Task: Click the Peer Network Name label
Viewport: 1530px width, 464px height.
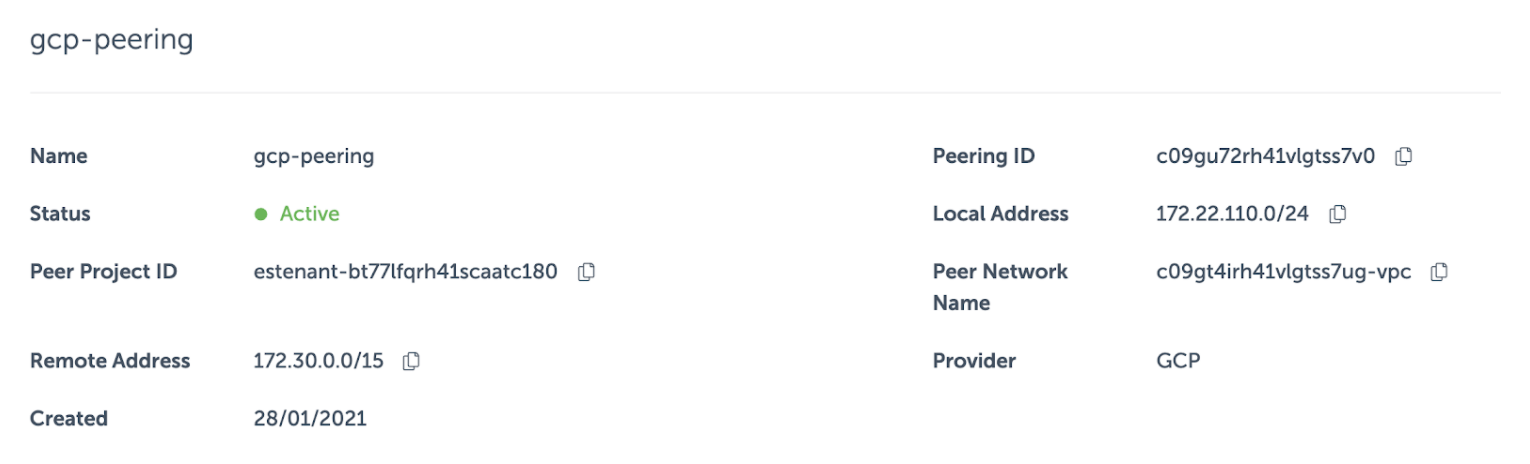Action: [999, 286]
